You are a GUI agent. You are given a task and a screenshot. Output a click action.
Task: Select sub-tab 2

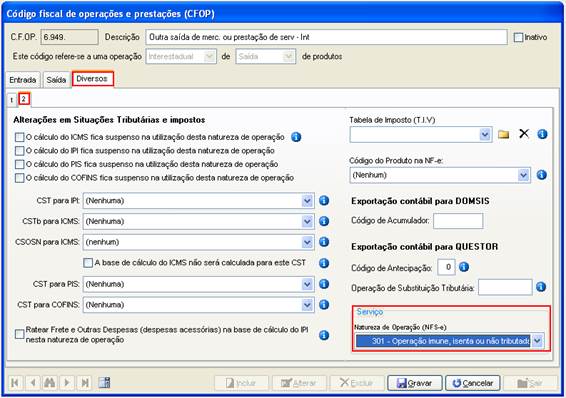23,99
